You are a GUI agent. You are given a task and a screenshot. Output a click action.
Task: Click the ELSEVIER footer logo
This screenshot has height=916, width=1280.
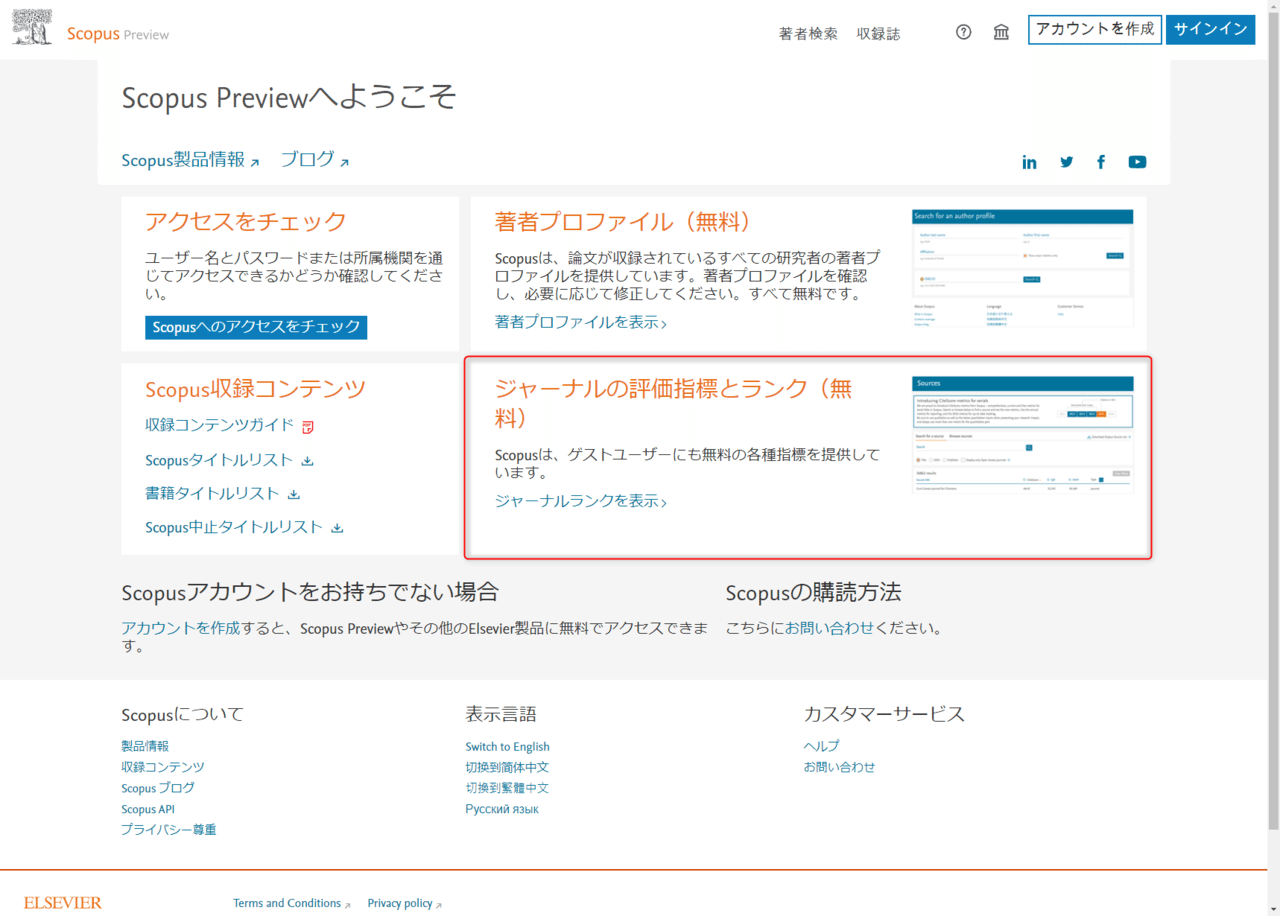point(63,903)
